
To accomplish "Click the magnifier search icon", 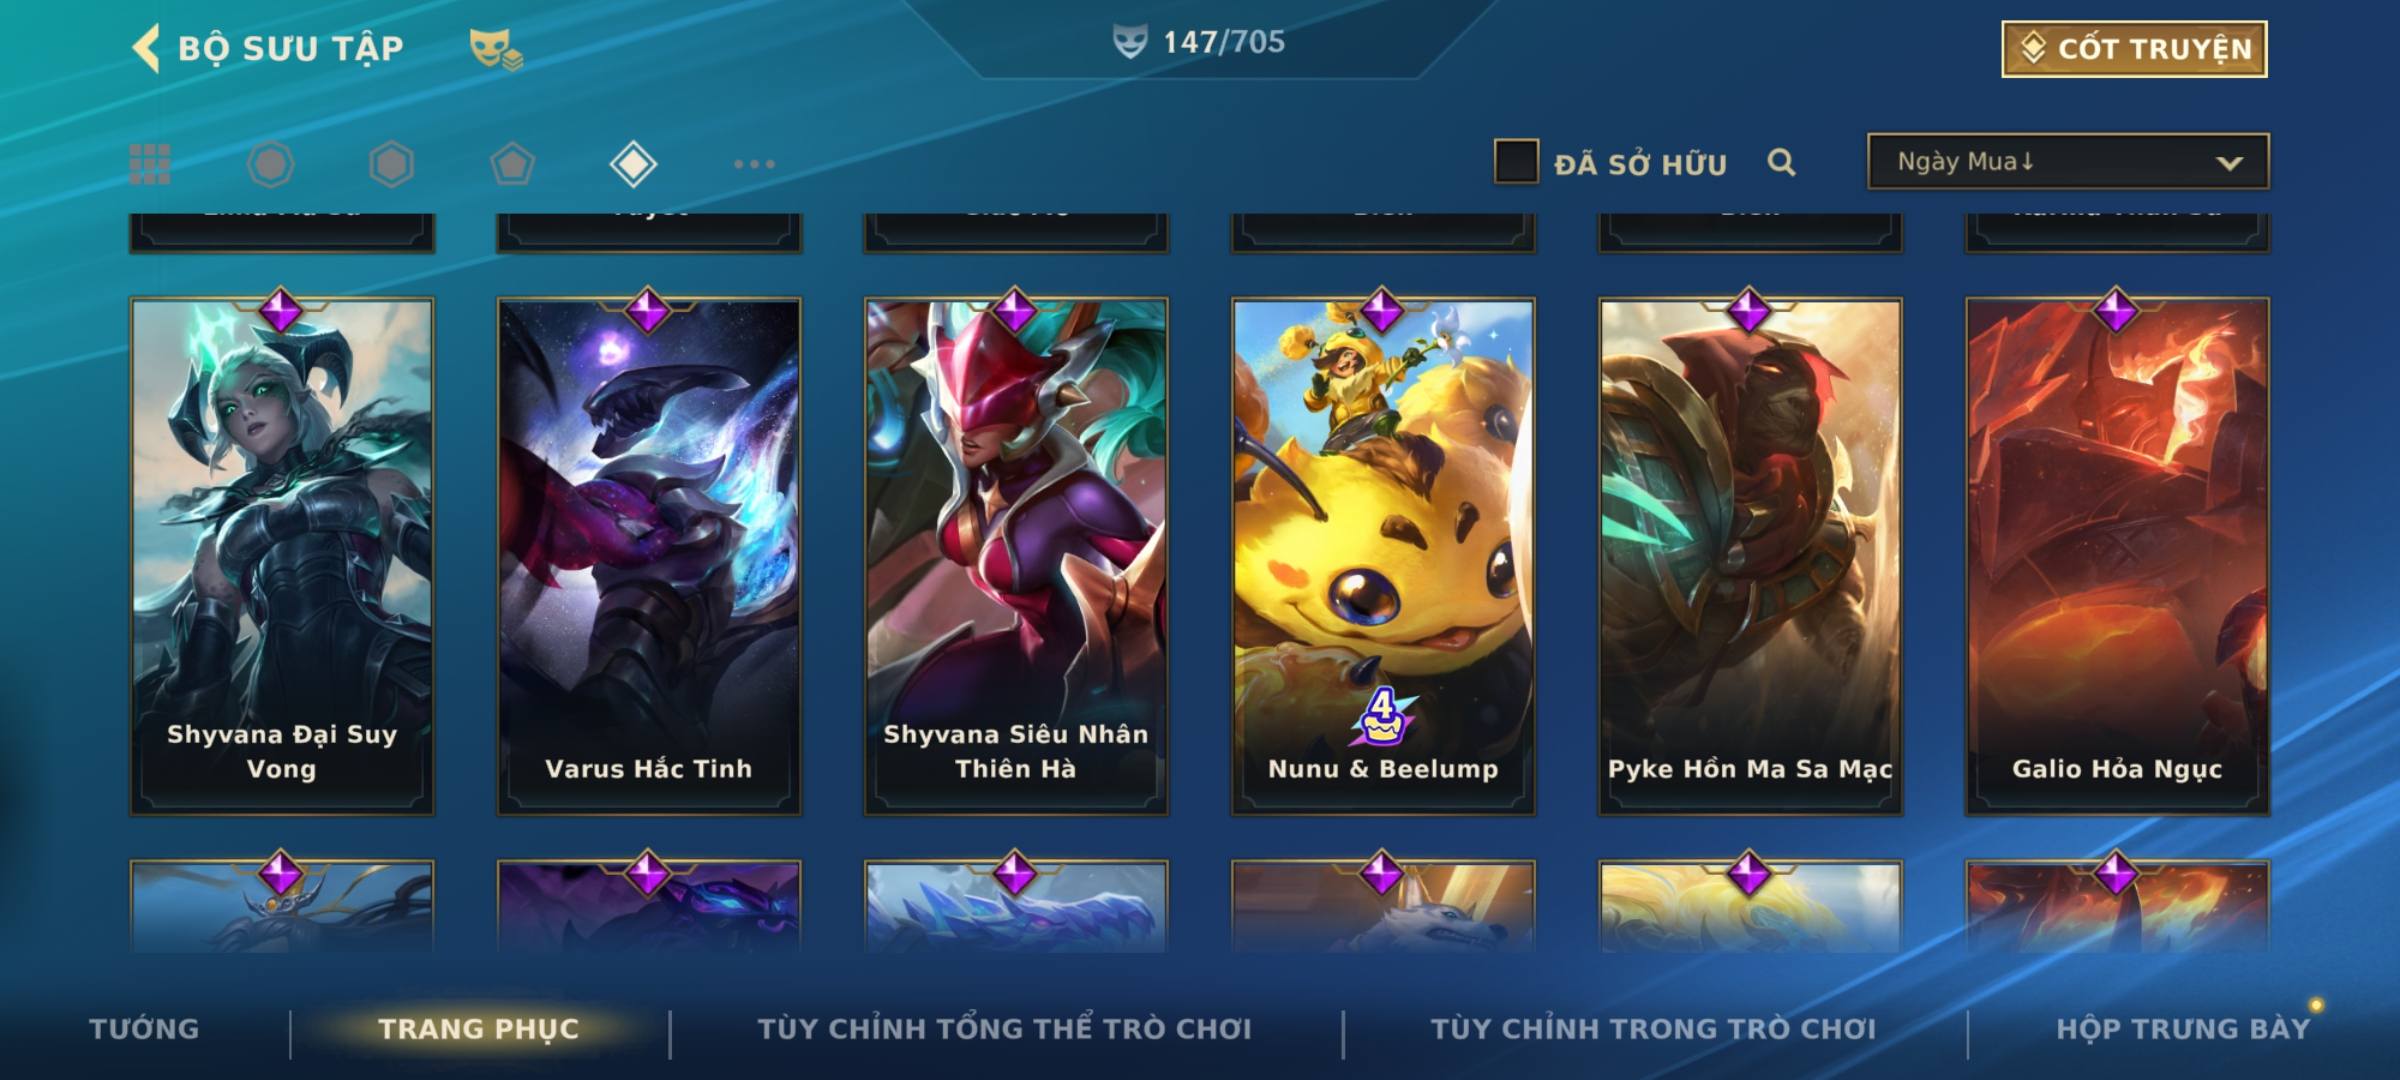I will point(1781,162).
